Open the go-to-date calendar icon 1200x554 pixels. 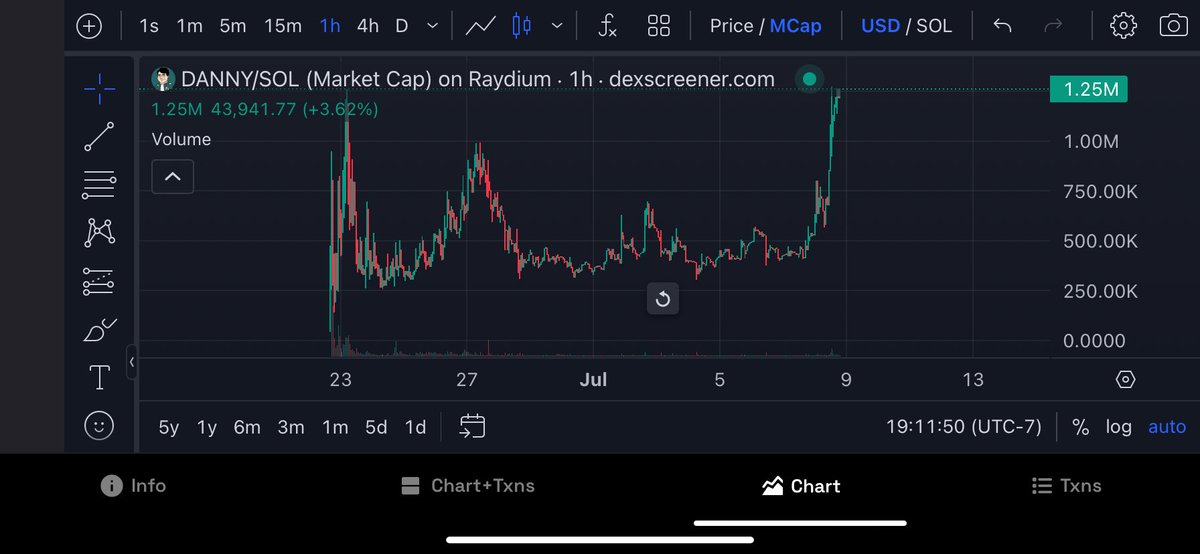(x=472, y=427)
